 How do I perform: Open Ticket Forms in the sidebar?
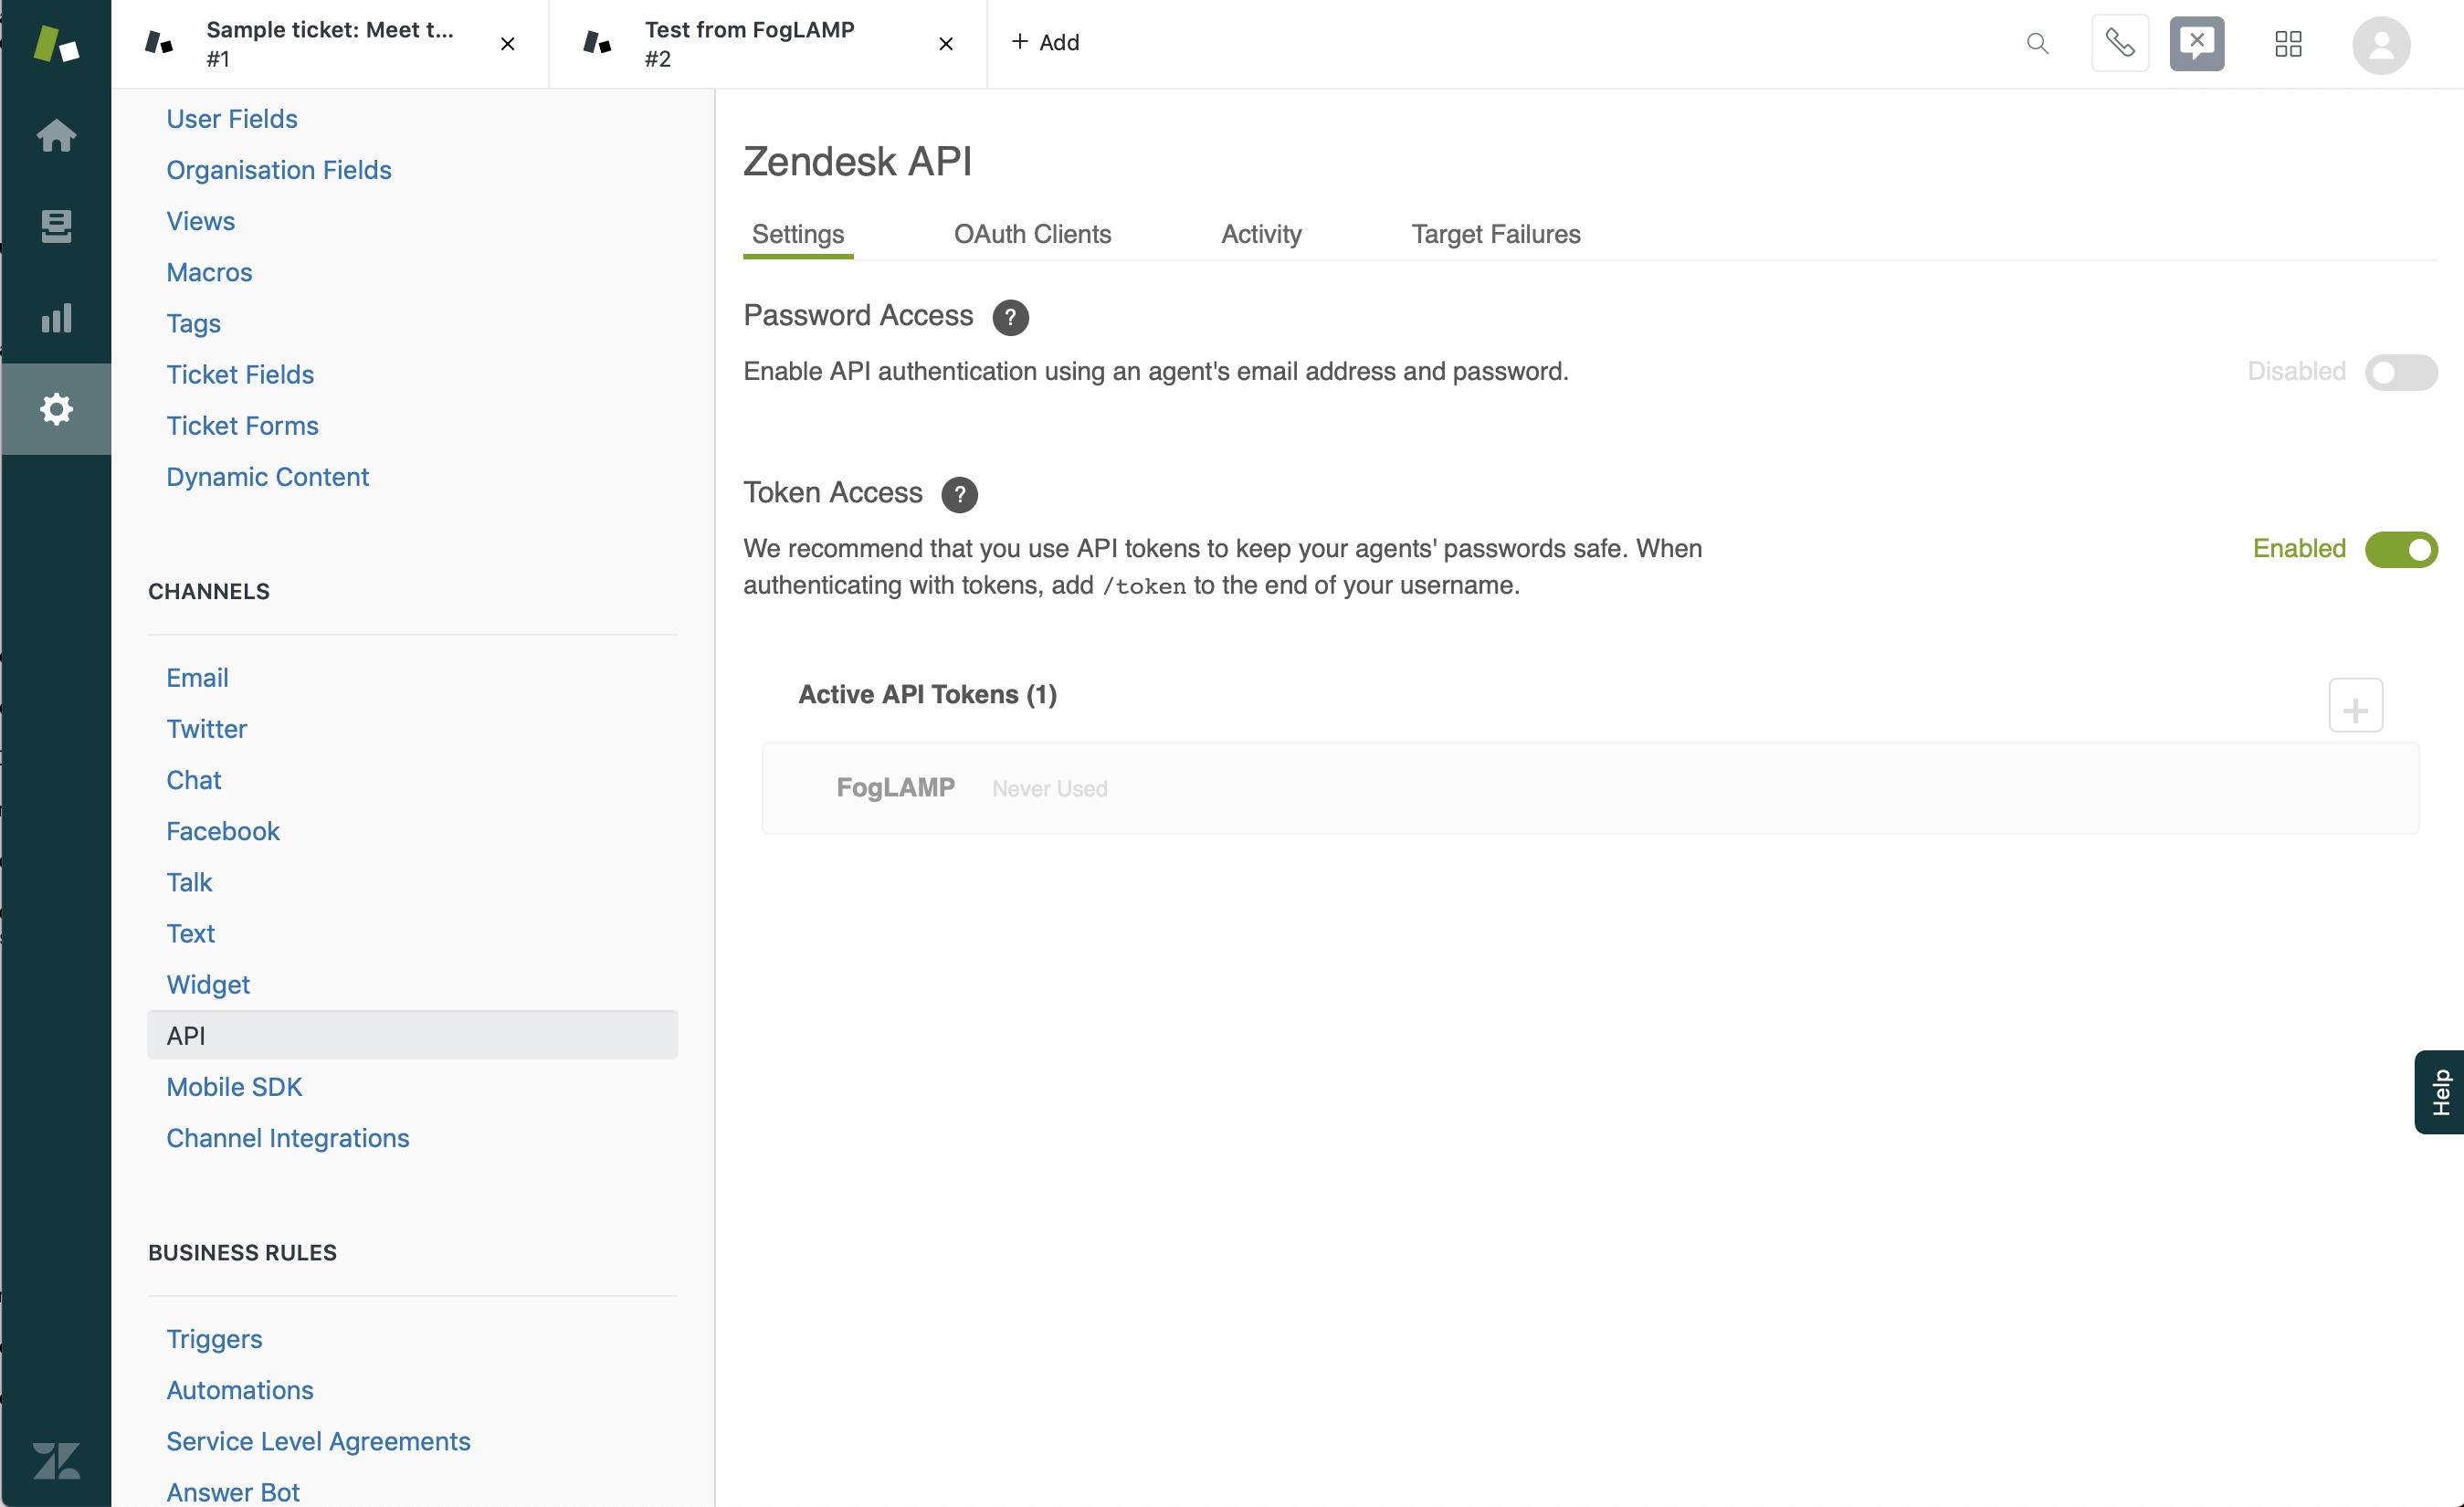(242, 425)
